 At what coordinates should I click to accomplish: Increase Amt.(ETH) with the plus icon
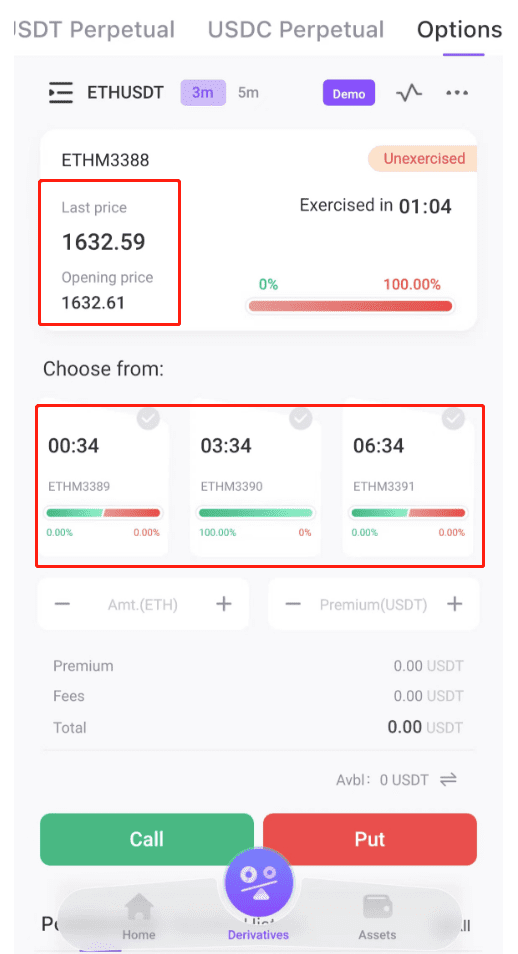tap(224, 604)
